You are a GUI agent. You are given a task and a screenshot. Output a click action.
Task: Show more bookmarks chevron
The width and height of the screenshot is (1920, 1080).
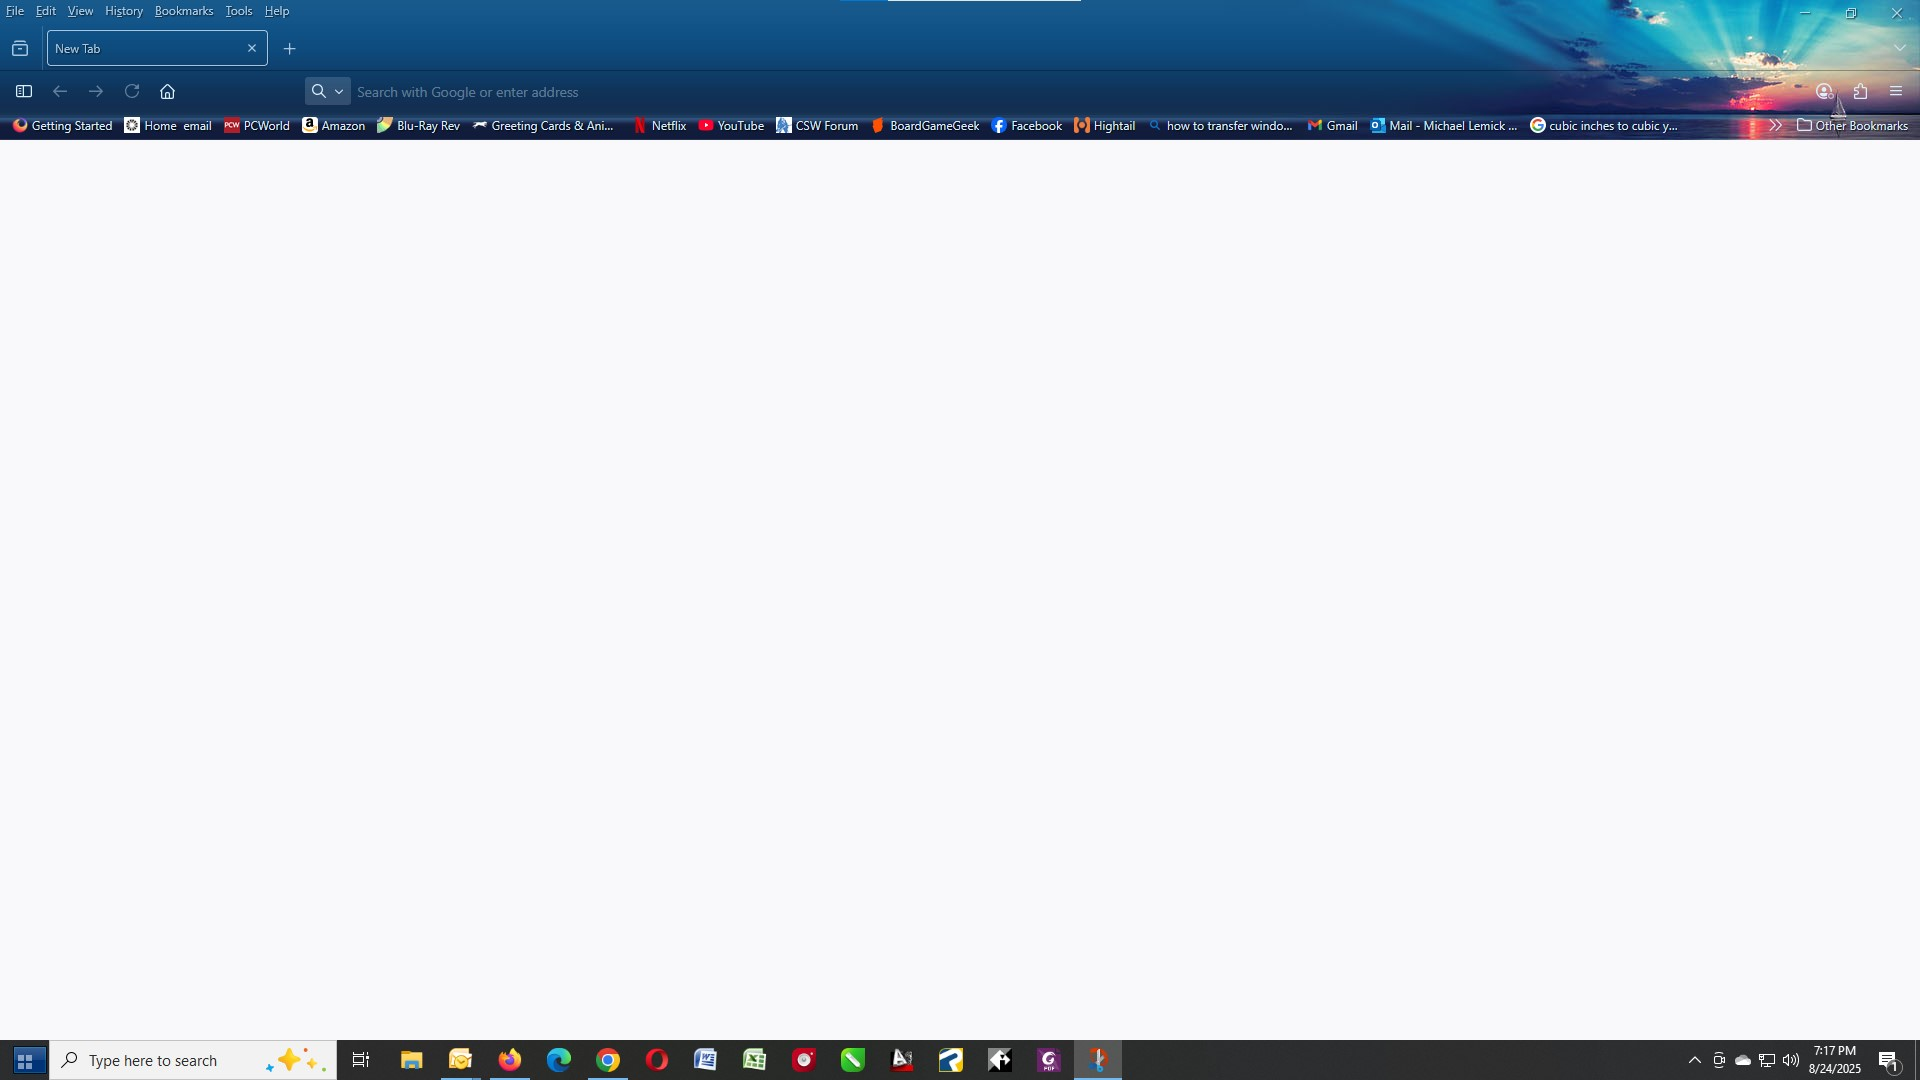point(1775,126)
